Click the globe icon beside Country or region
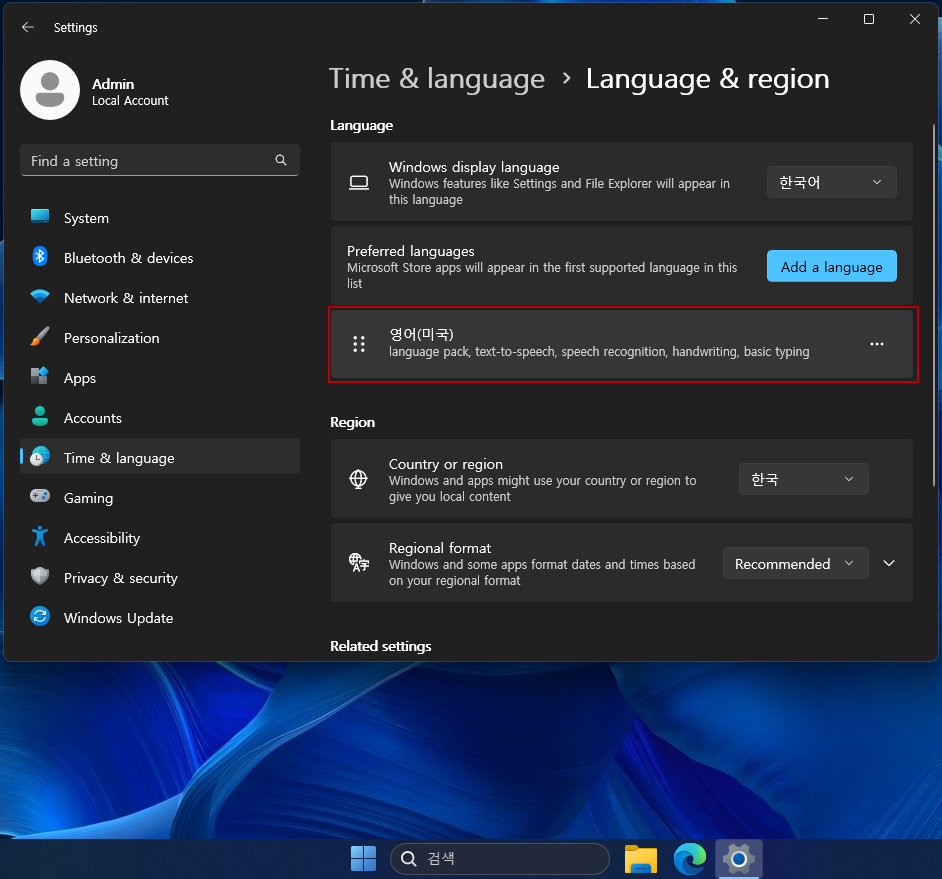942x879 pixels. 359,479
